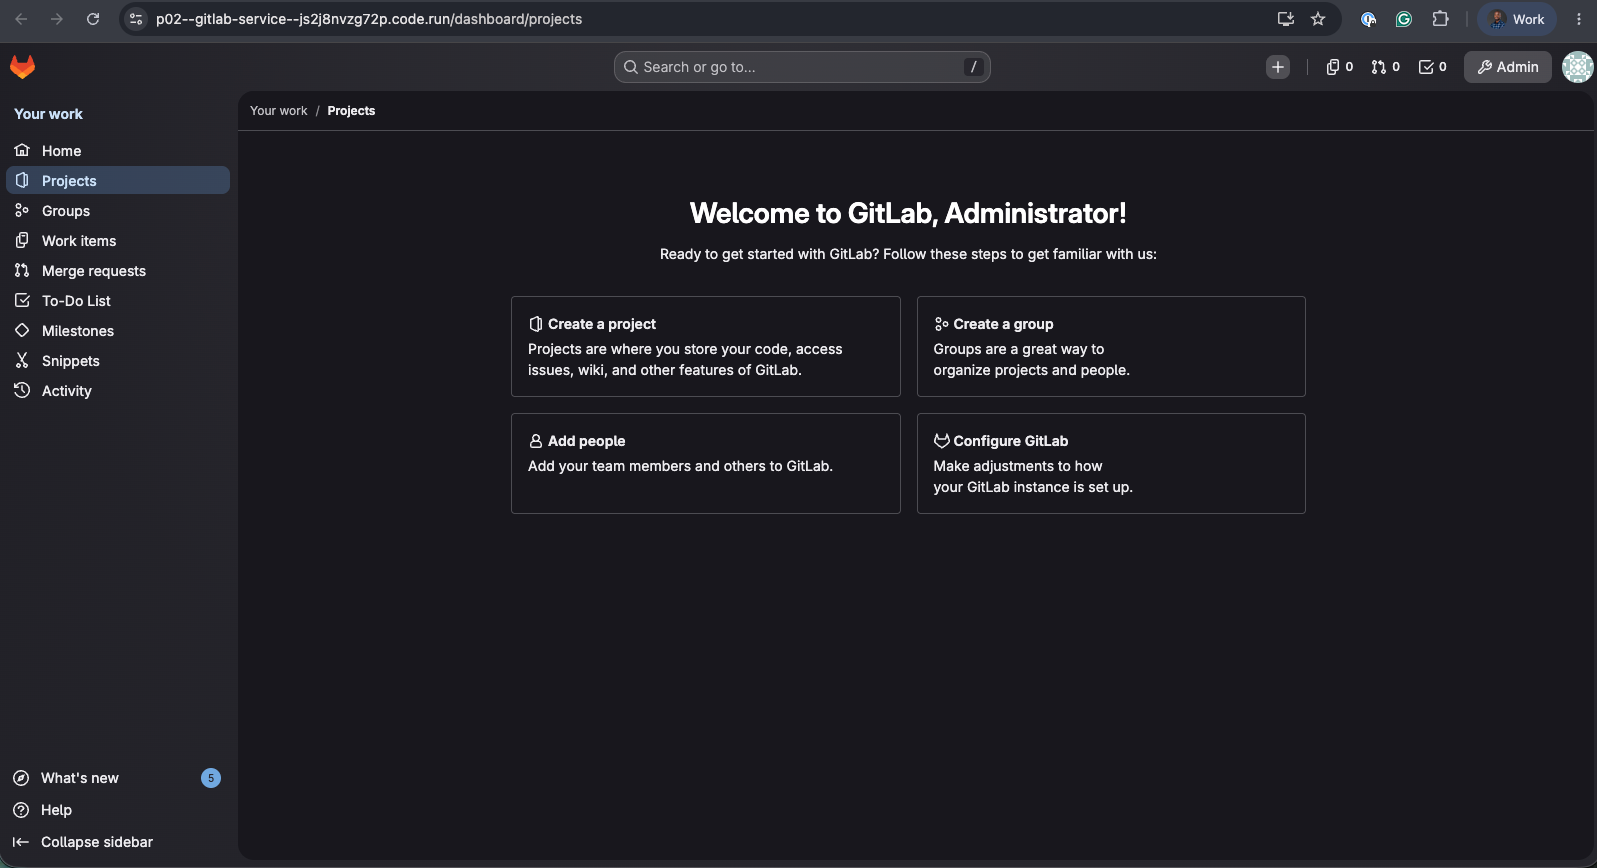Navigate to Merge requests in sidebar
The image size is (1597, 868).
[118, 270]
